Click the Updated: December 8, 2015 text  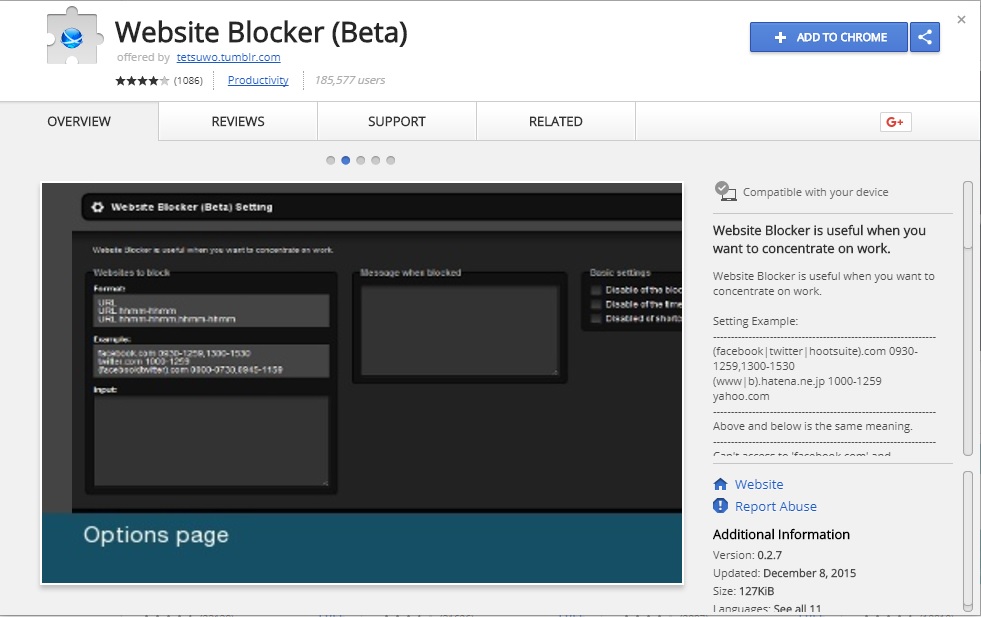pyautogui.click(x=784, y=573)
